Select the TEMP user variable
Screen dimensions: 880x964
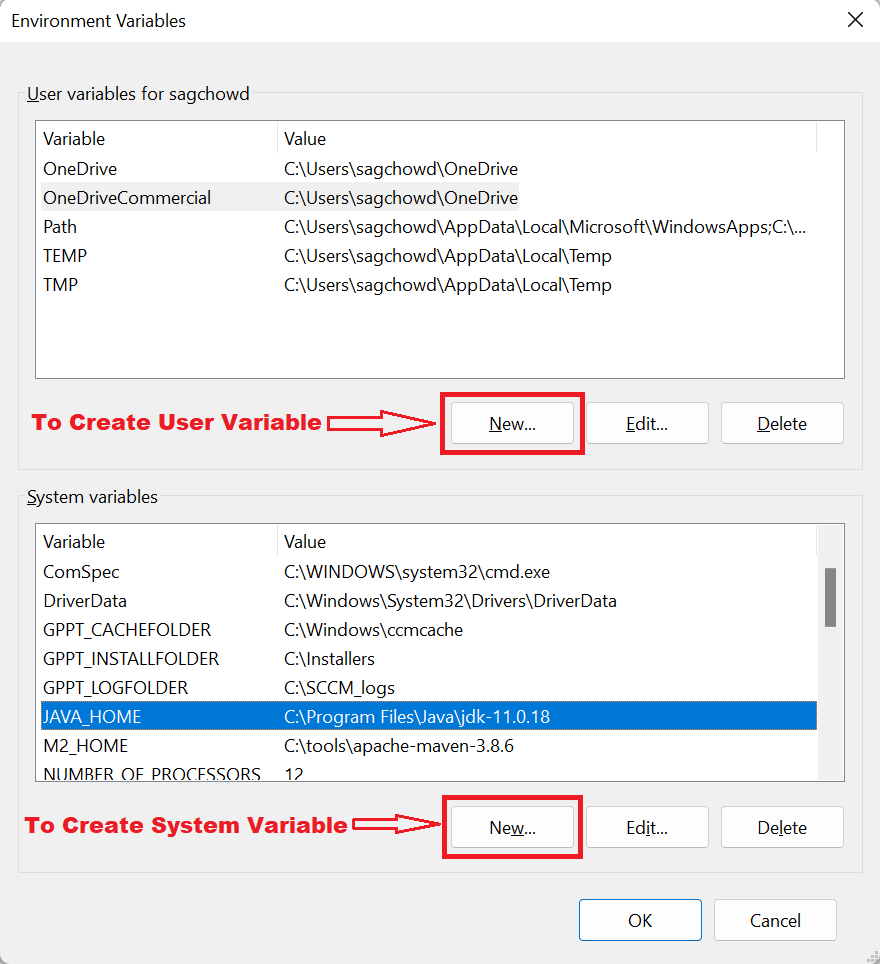coord(64,256)
